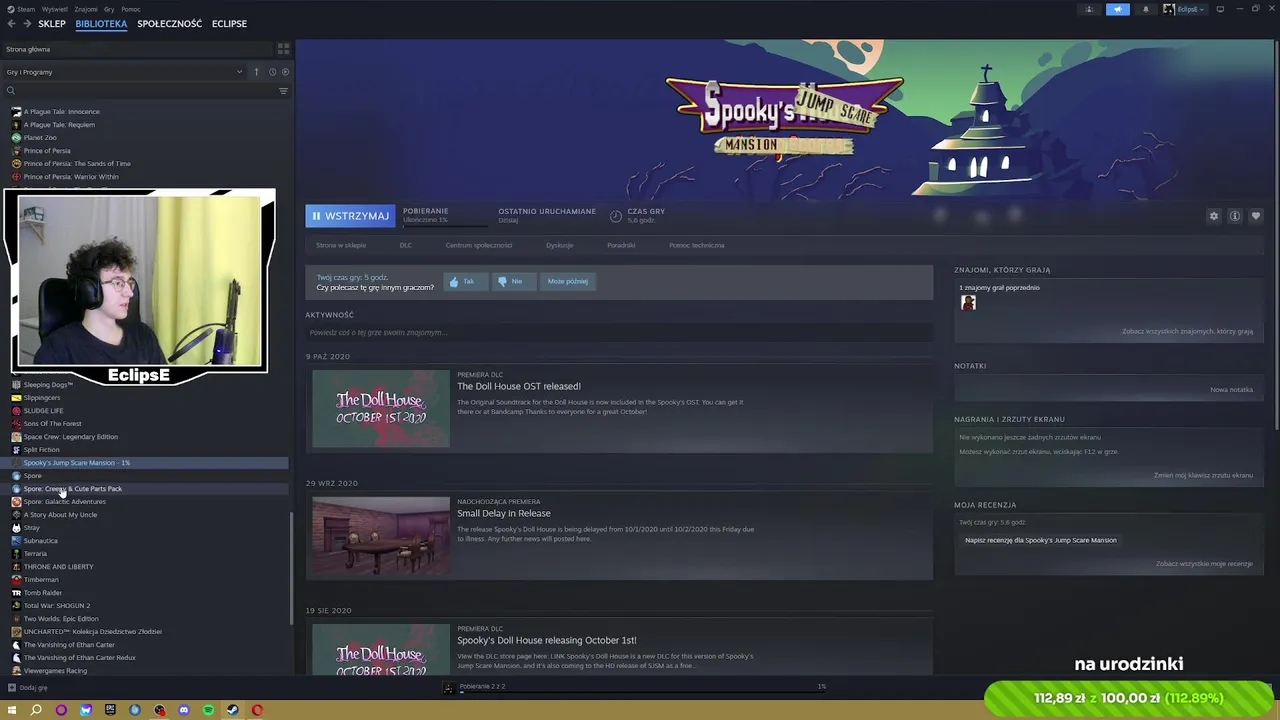Open advanced filters icon beside search
The width and height of the screenshot is (1280, 720).
[x=283, y=91]
